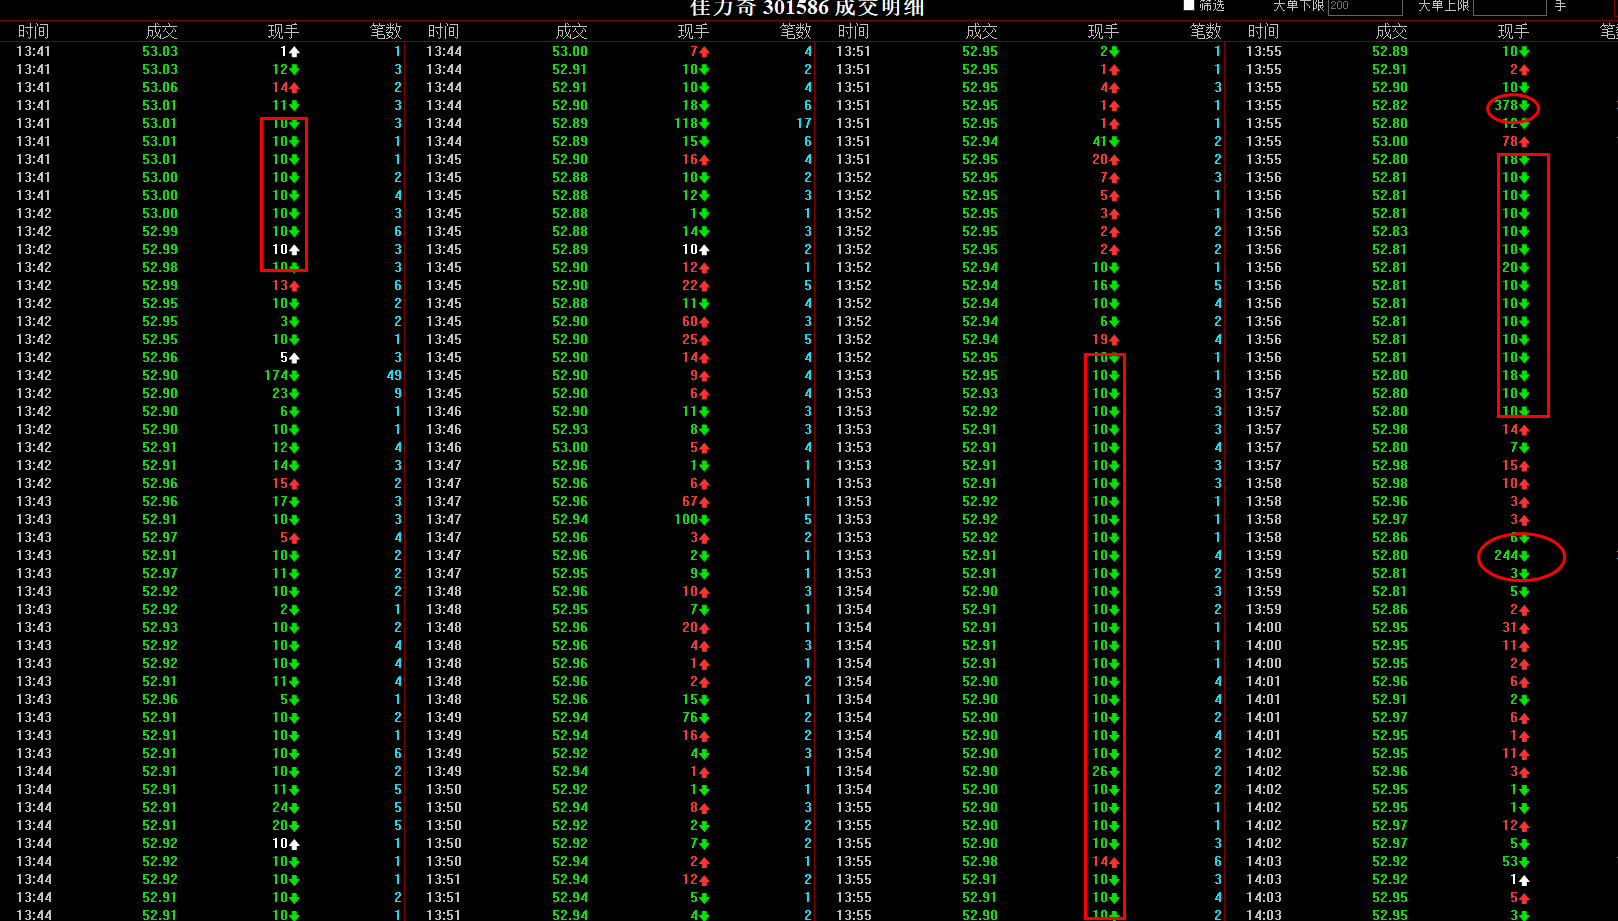Click the 22 volume entry at 13:45
1618x921 pixels.
coord(696,286)
